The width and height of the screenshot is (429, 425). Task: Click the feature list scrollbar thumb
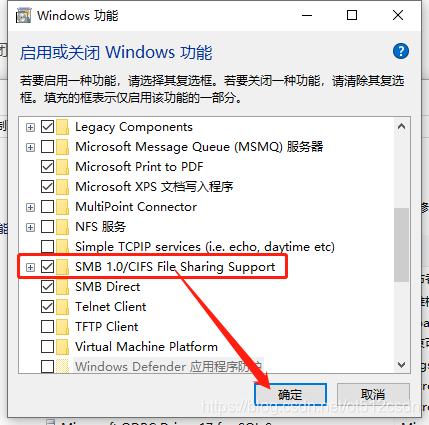[401, 245]
